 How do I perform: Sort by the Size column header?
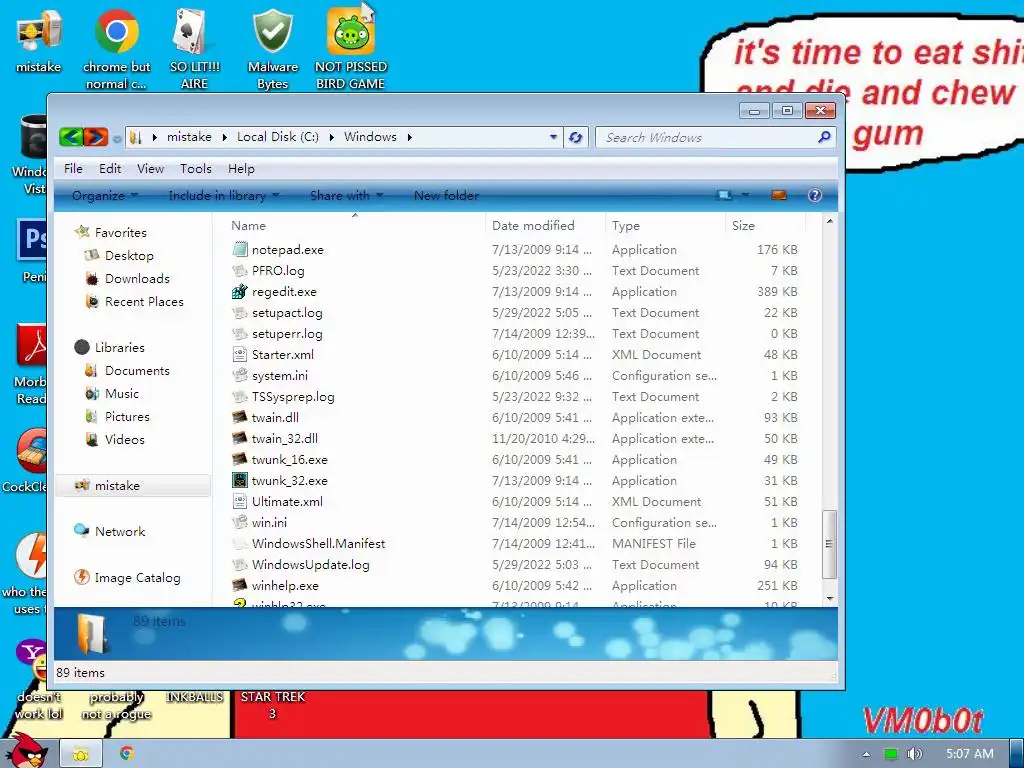(765, 225)
